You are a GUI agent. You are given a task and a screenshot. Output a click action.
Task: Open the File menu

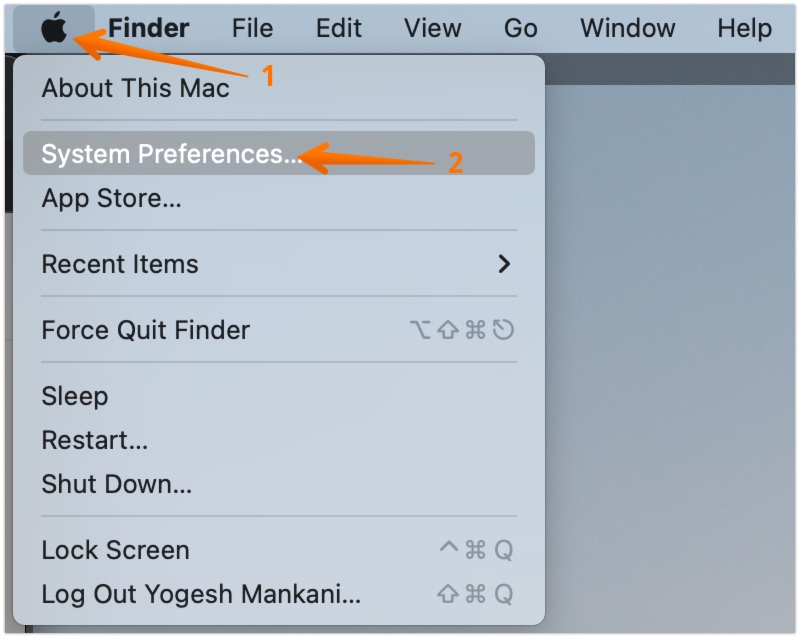click(x=251, y=28)
